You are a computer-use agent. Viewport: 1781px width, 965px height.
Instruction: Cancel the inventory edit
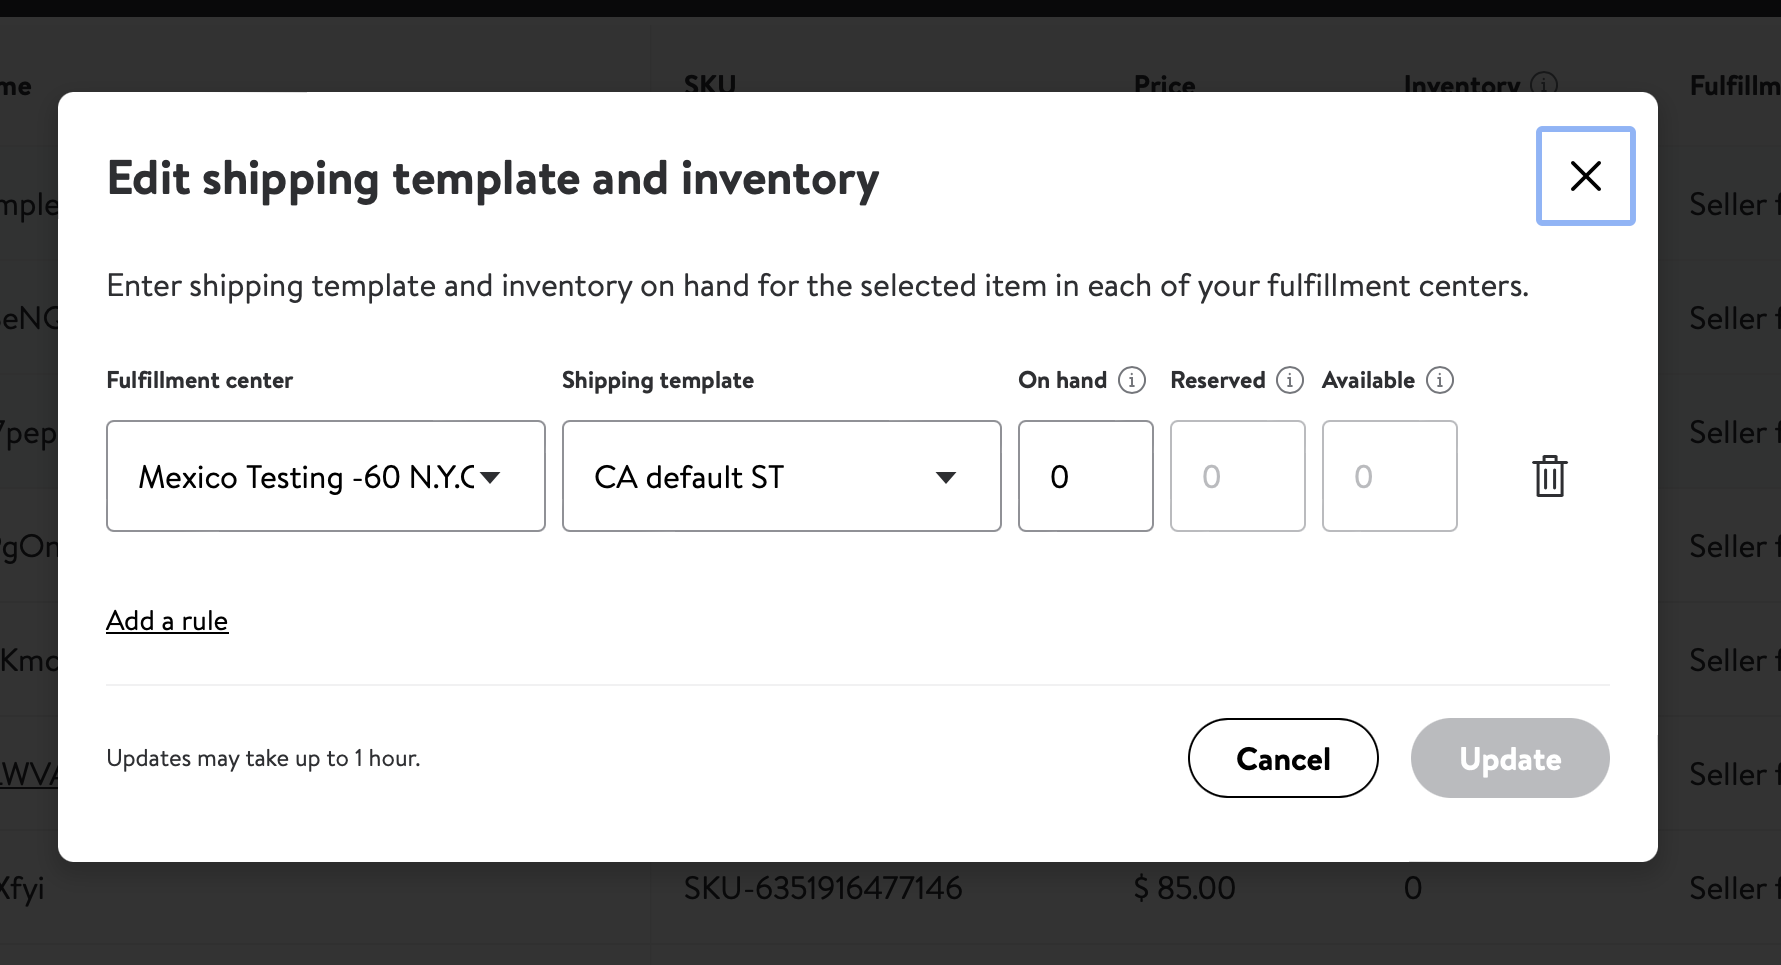click(1283, 758)
